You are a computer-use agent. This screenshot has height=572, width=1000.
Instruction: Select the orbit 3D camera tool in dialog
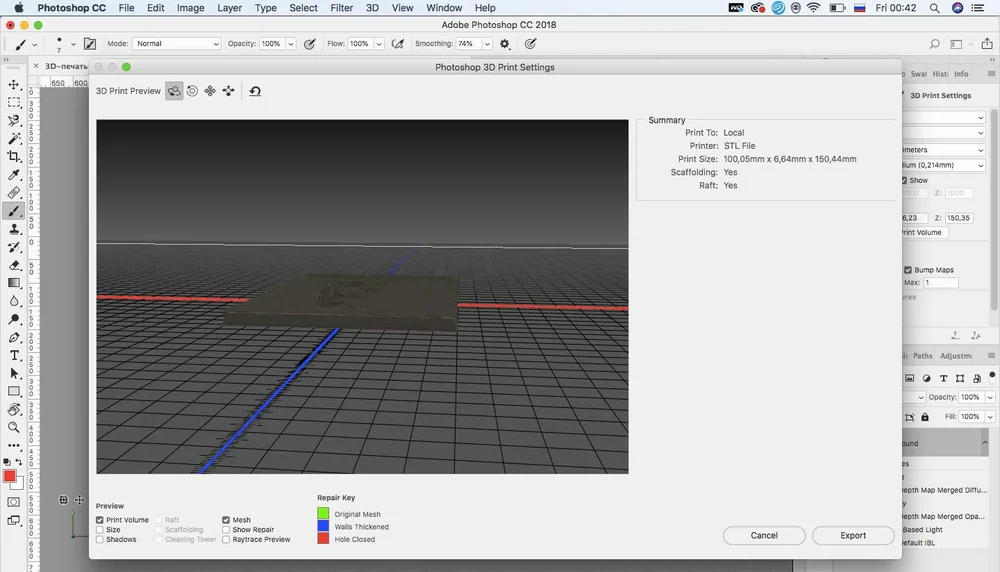click(174, 91)
